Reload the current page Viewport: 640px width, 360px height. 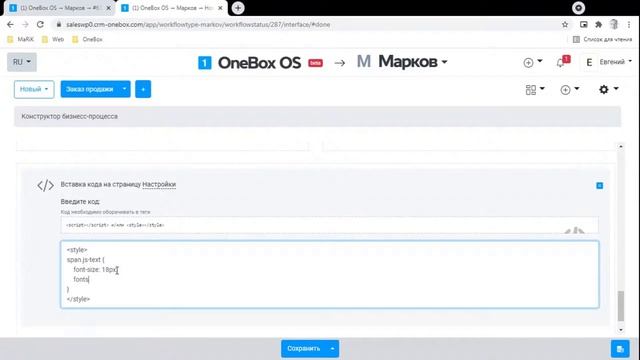40,24
